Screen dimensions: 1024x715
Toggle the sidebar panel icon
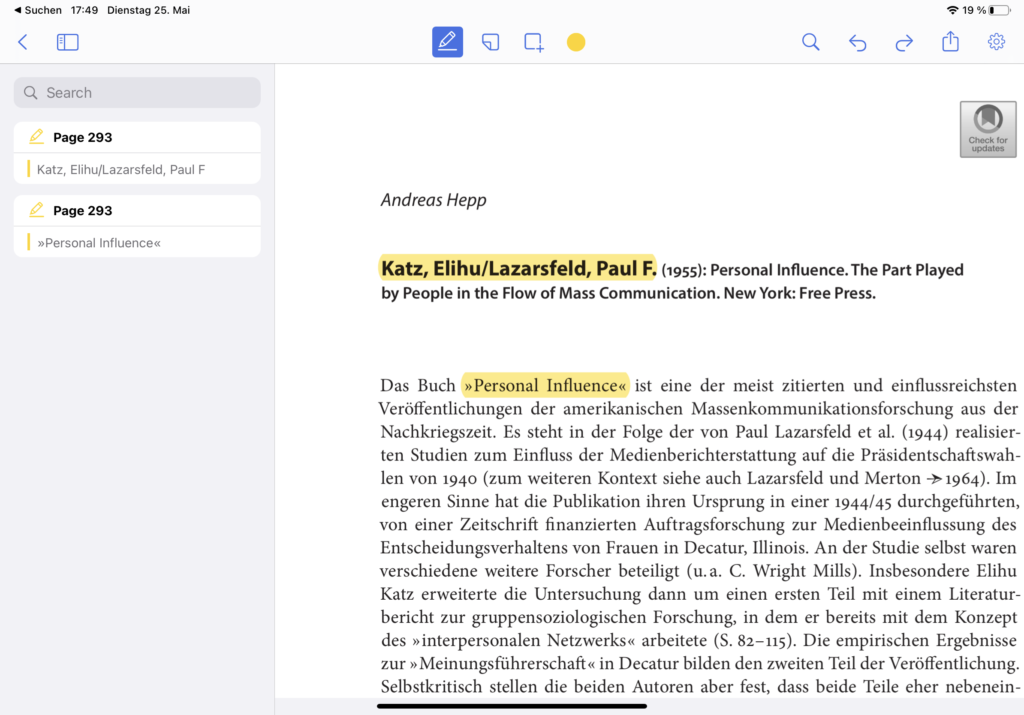click(x=68, y=42)
